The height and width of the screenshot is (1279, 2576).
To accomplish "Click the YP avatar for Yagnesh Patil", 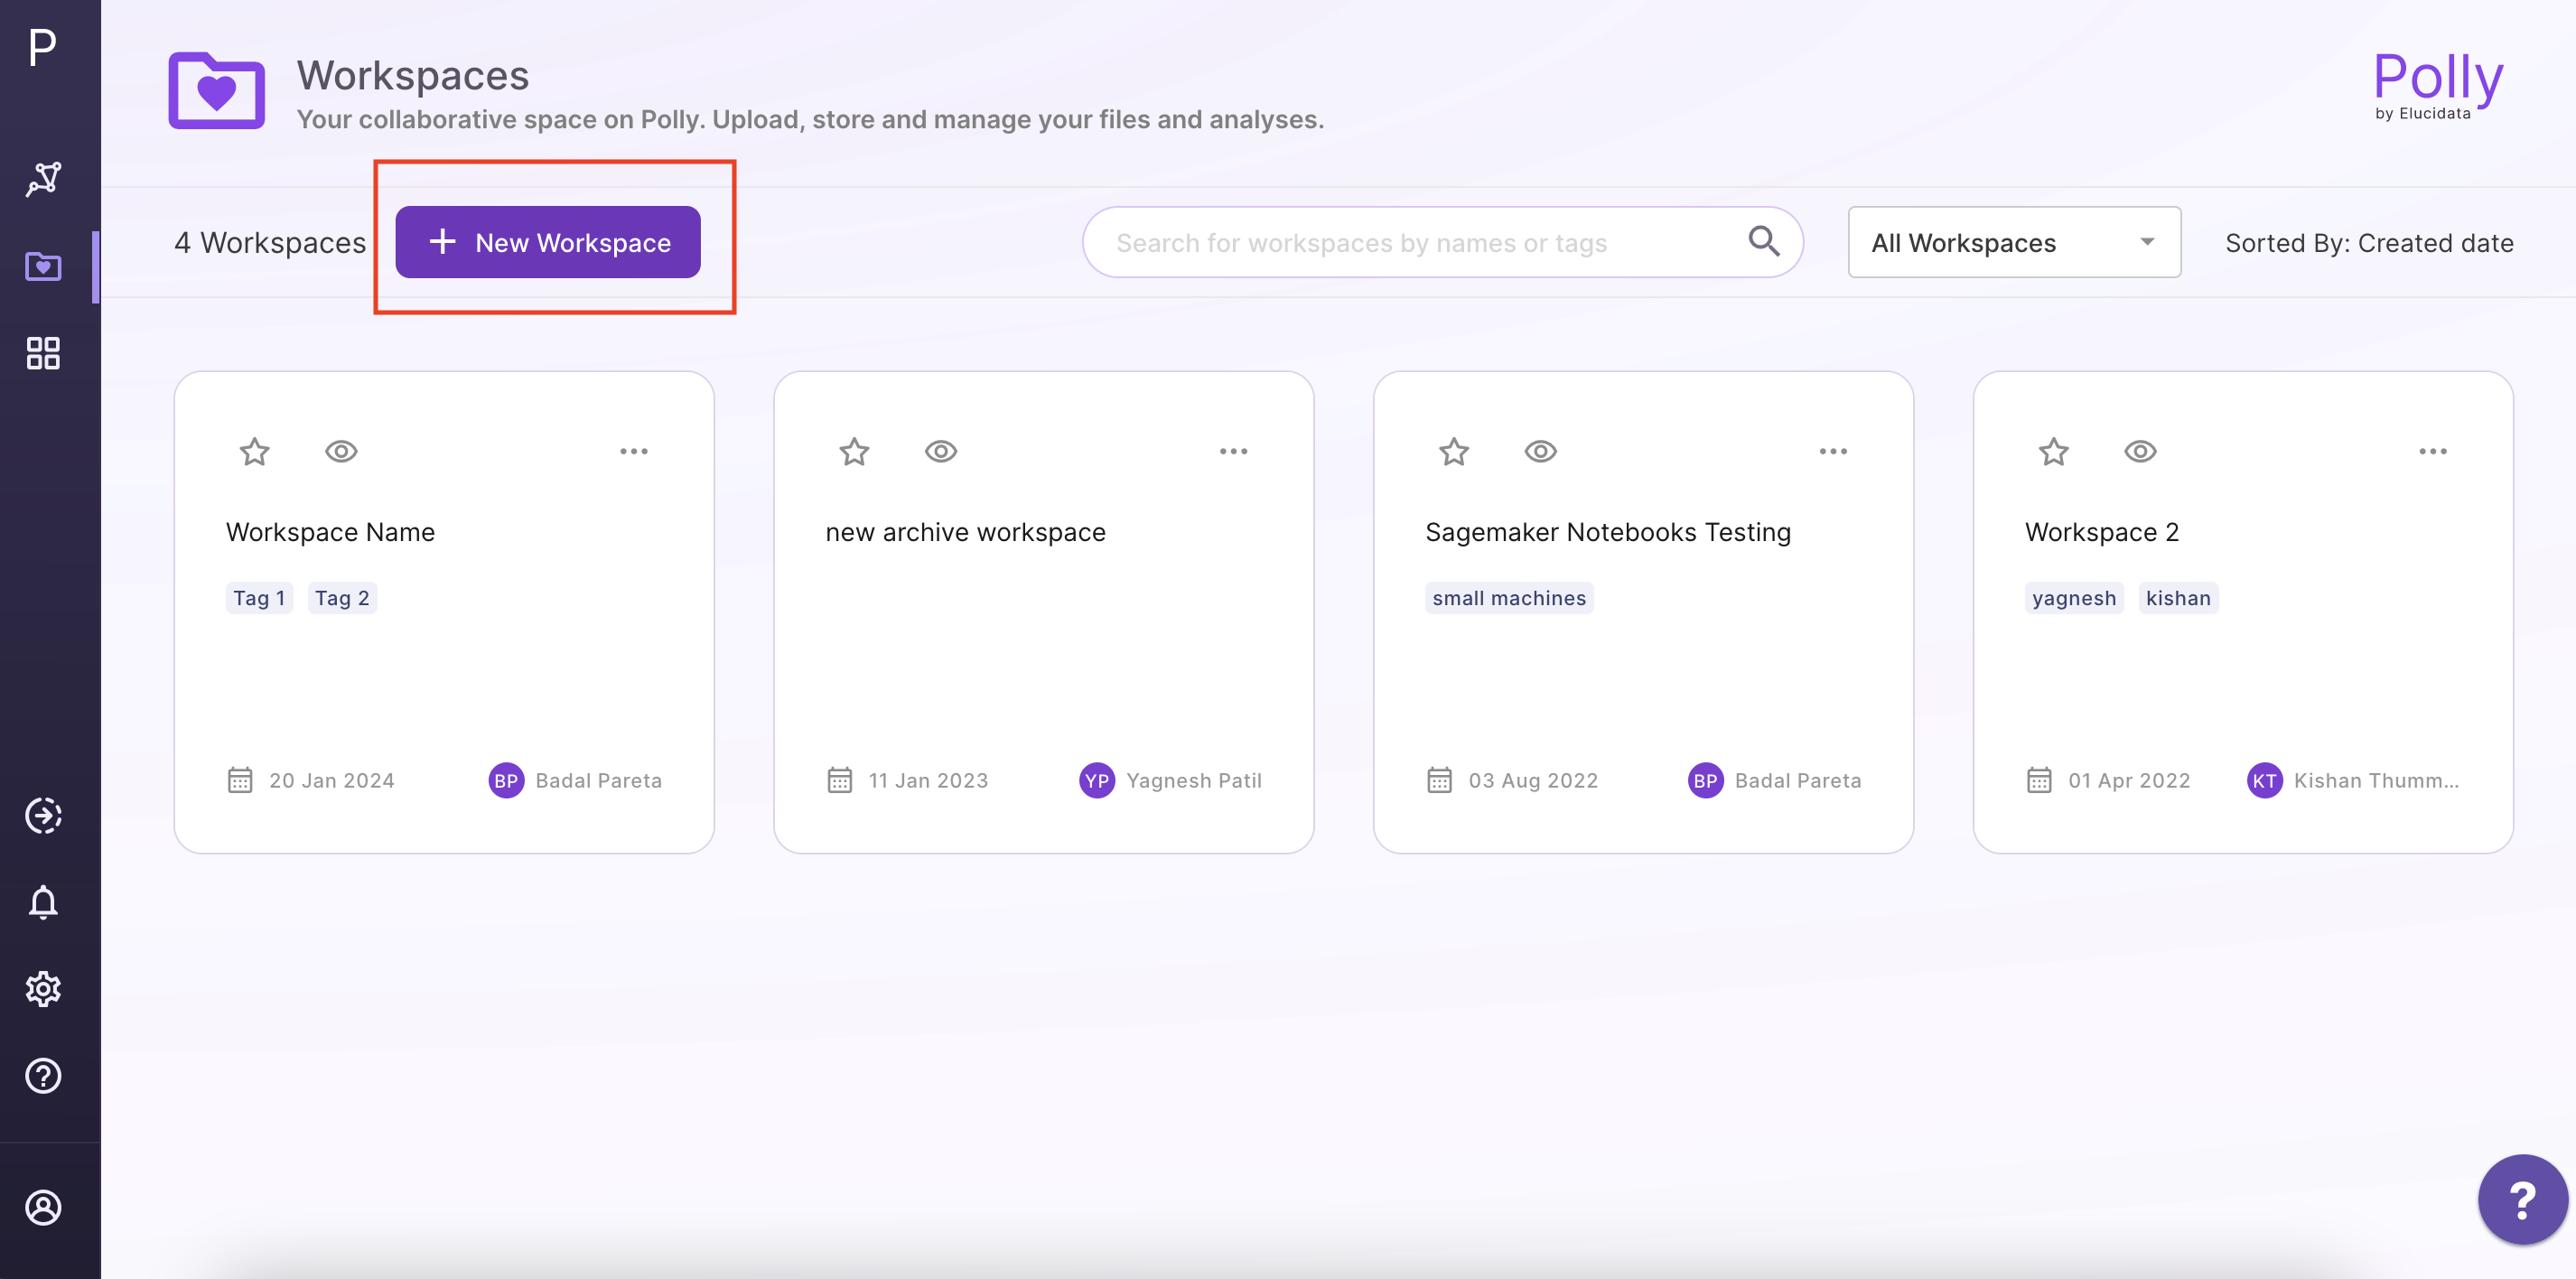I will point(1097,781).
